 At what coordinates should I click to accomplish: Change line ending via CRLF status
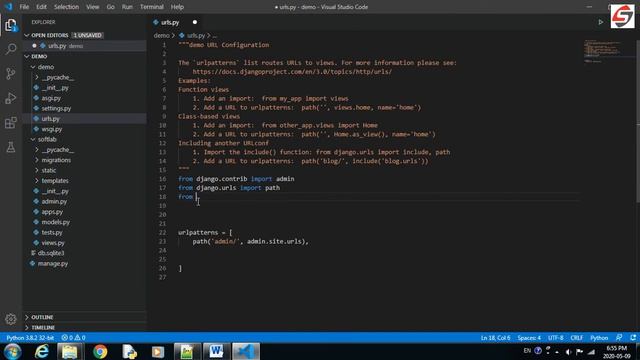coord(576,338)
